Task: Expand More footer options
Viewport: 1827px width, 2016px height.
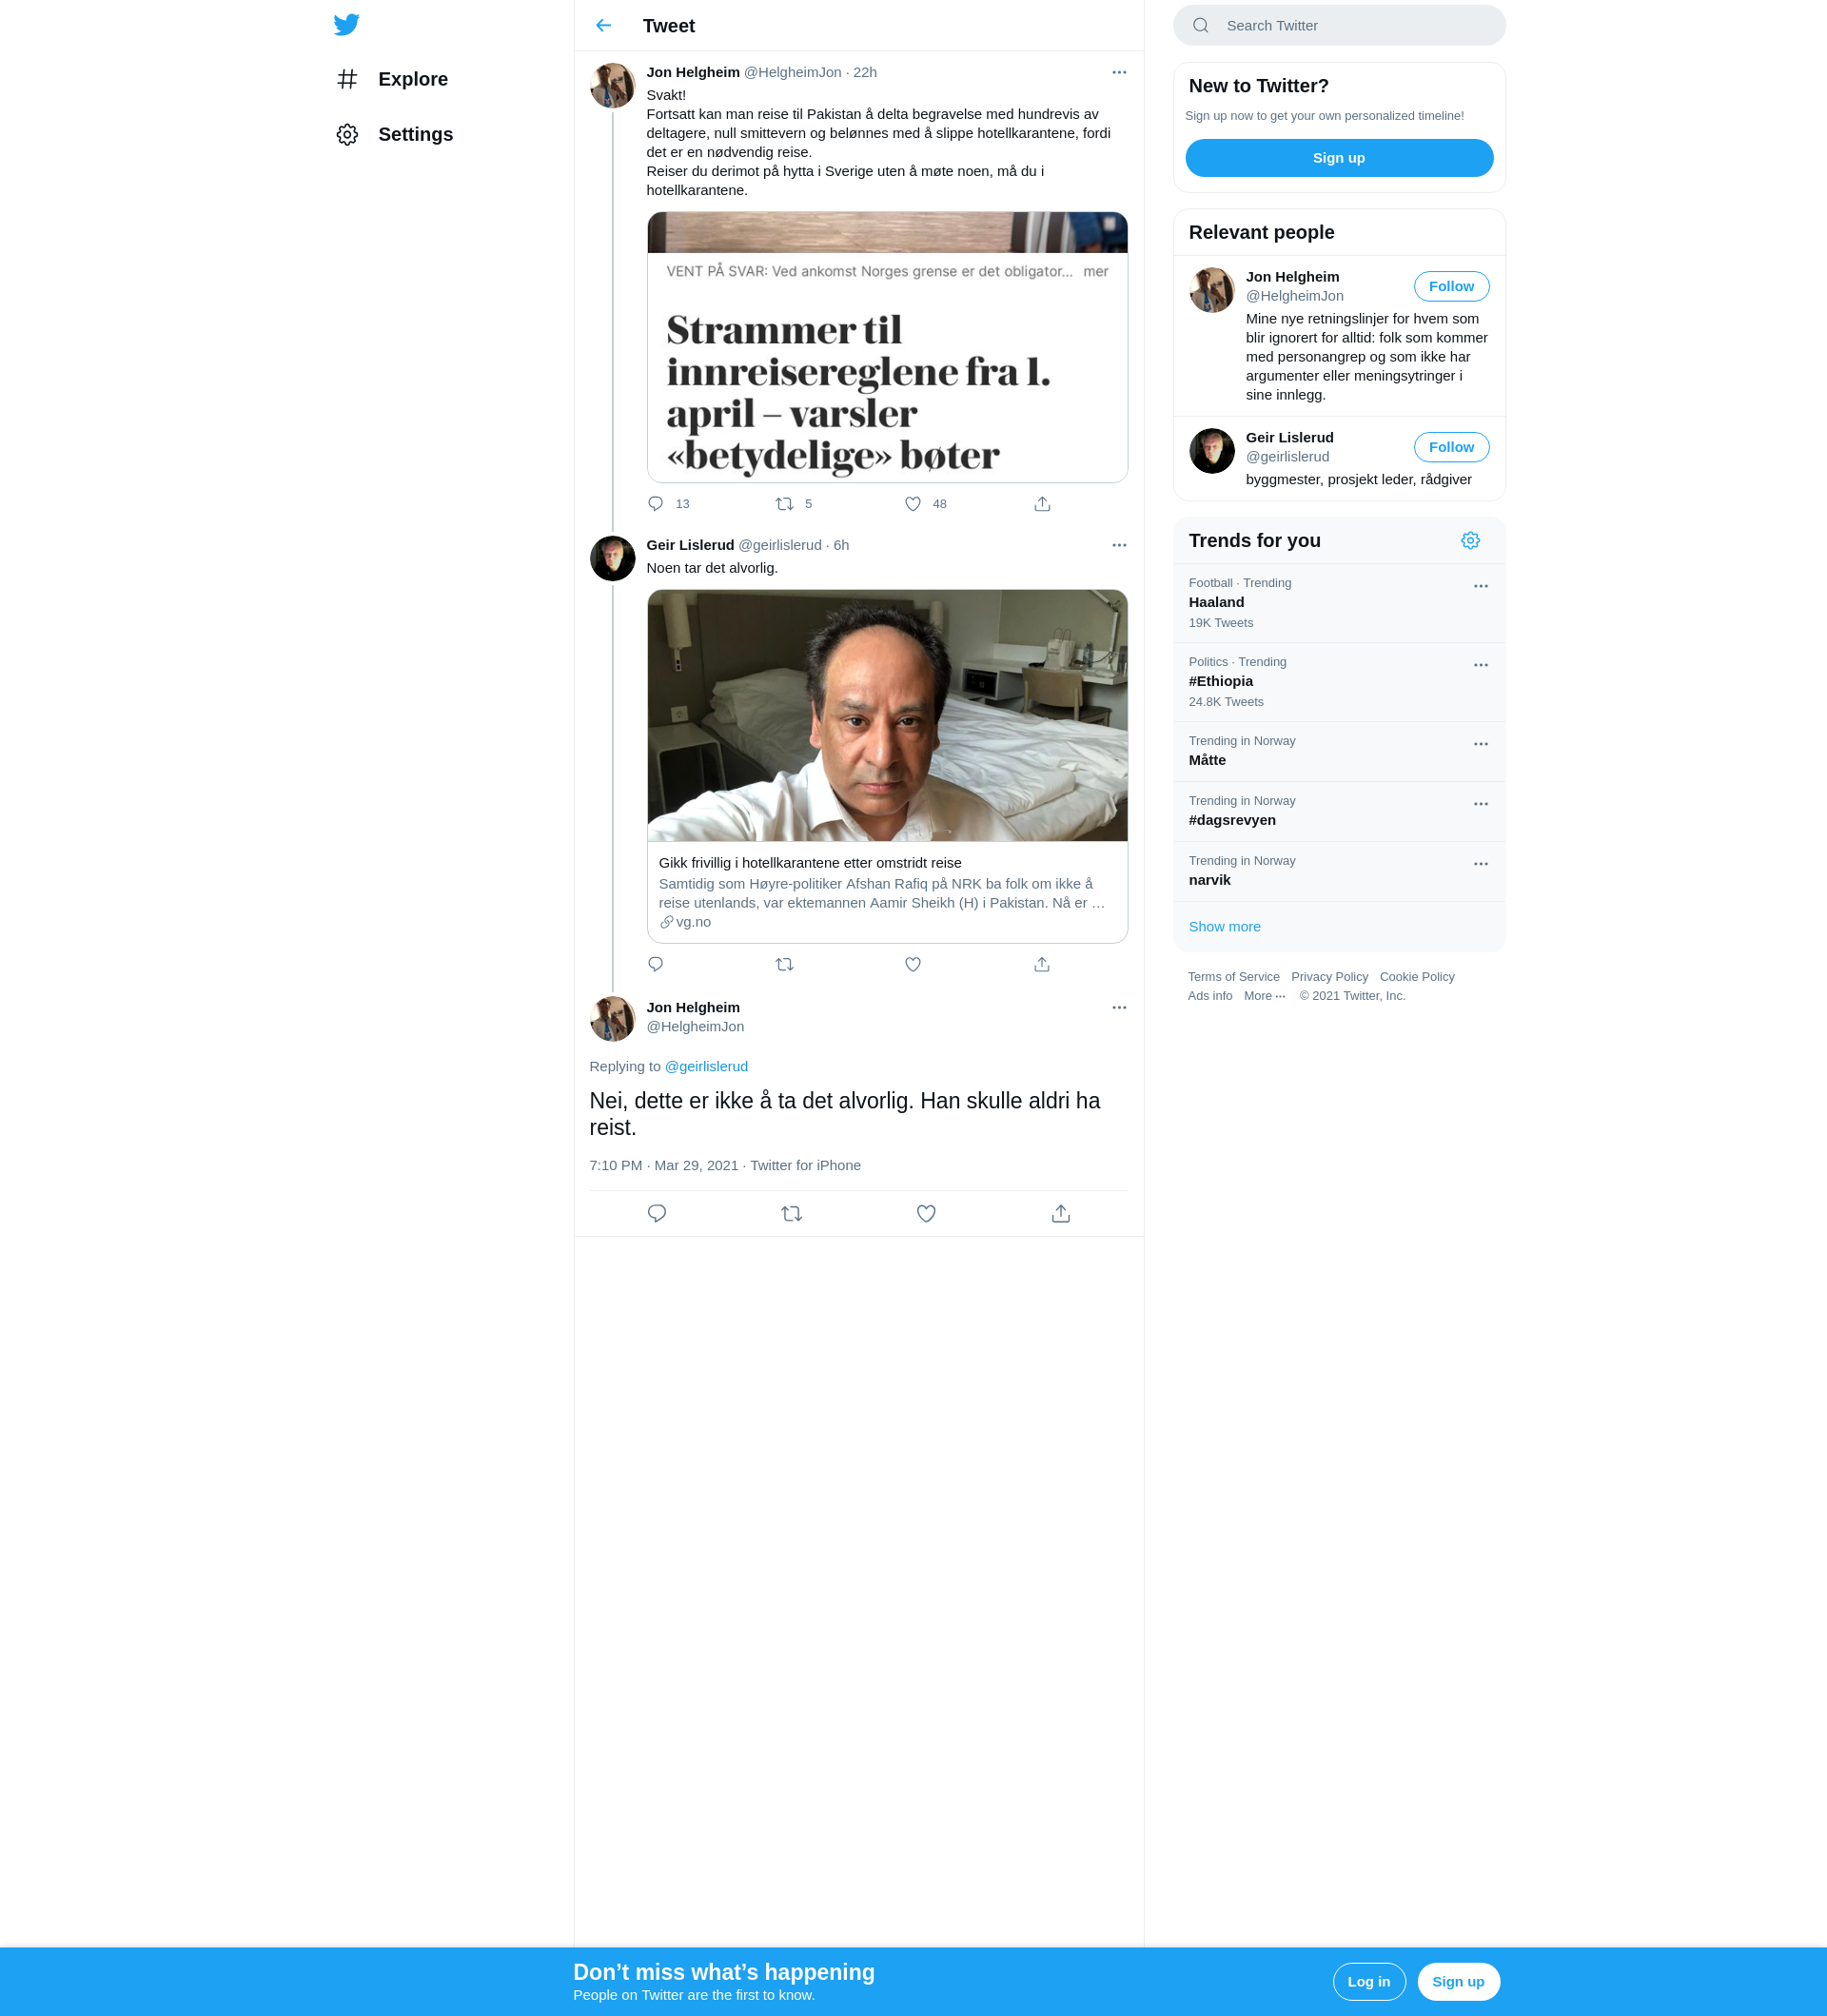Action: tap(1265, 995)
